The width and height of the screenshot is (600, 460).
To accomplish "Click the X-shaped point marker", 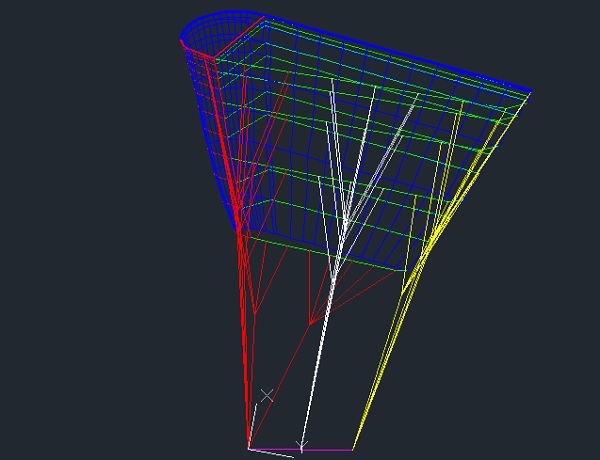I will (x=266, y=396).
